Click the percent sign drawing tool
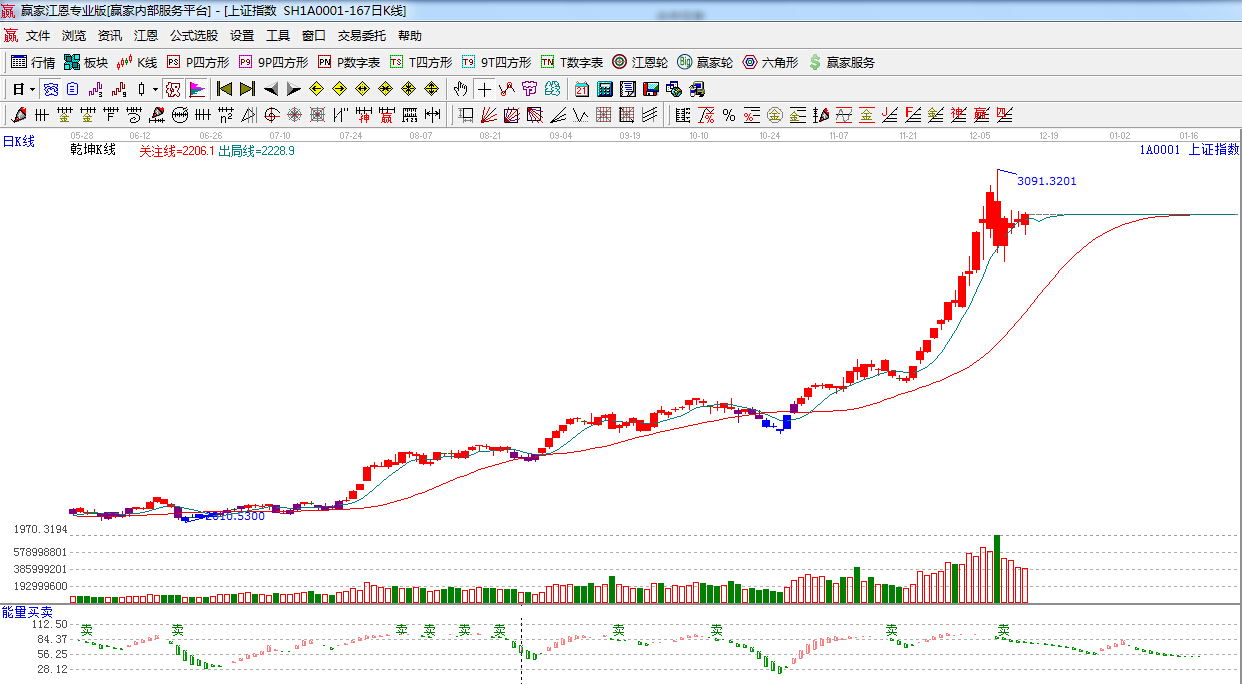 click(x=729, y=115)
